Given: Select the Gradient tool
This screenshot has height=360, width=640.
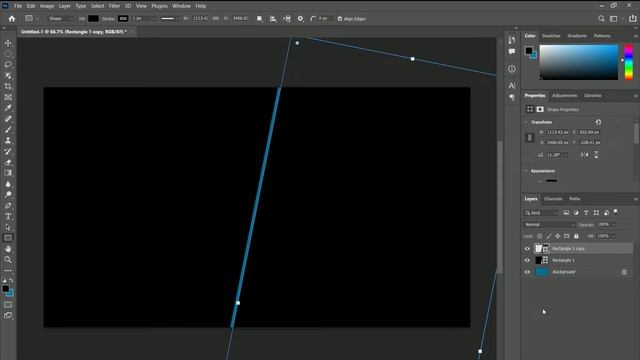Looking at the screenshot, I should [x=8, y=173].
